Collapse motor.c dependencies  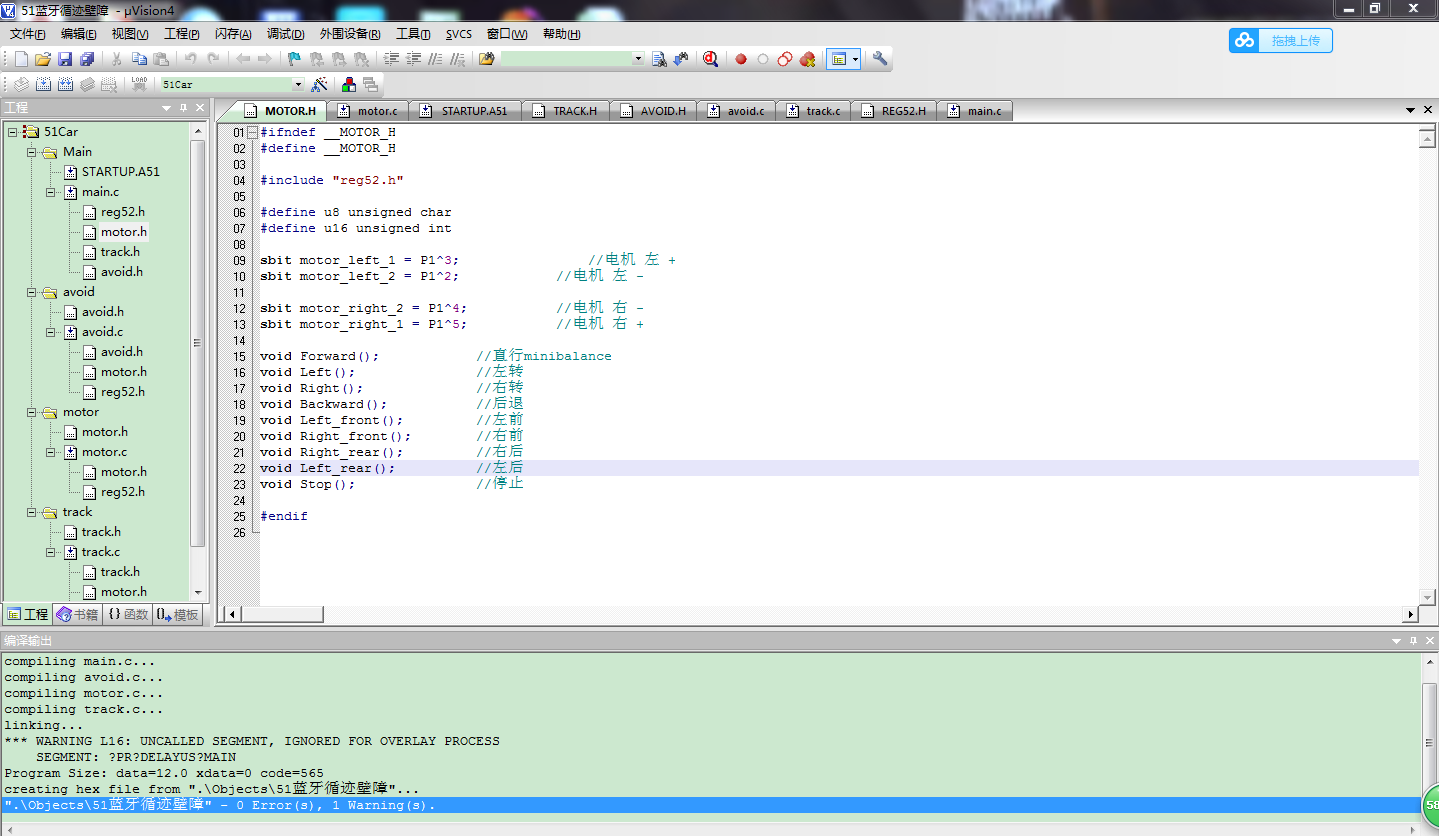click(50, 452)
